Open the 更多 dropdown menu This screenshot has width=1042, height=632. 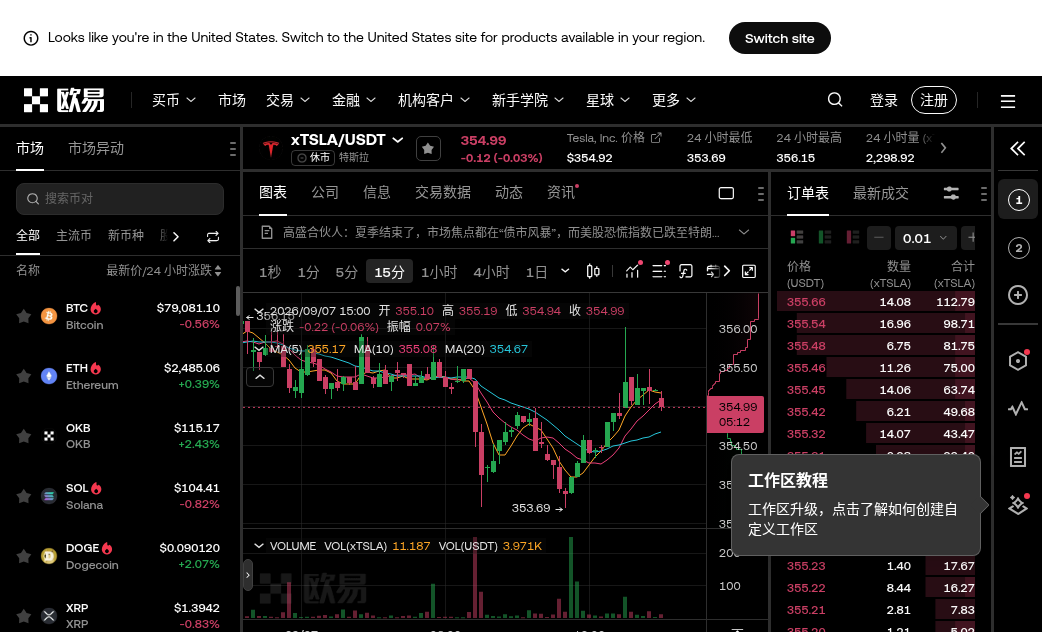tap(674, 100)
